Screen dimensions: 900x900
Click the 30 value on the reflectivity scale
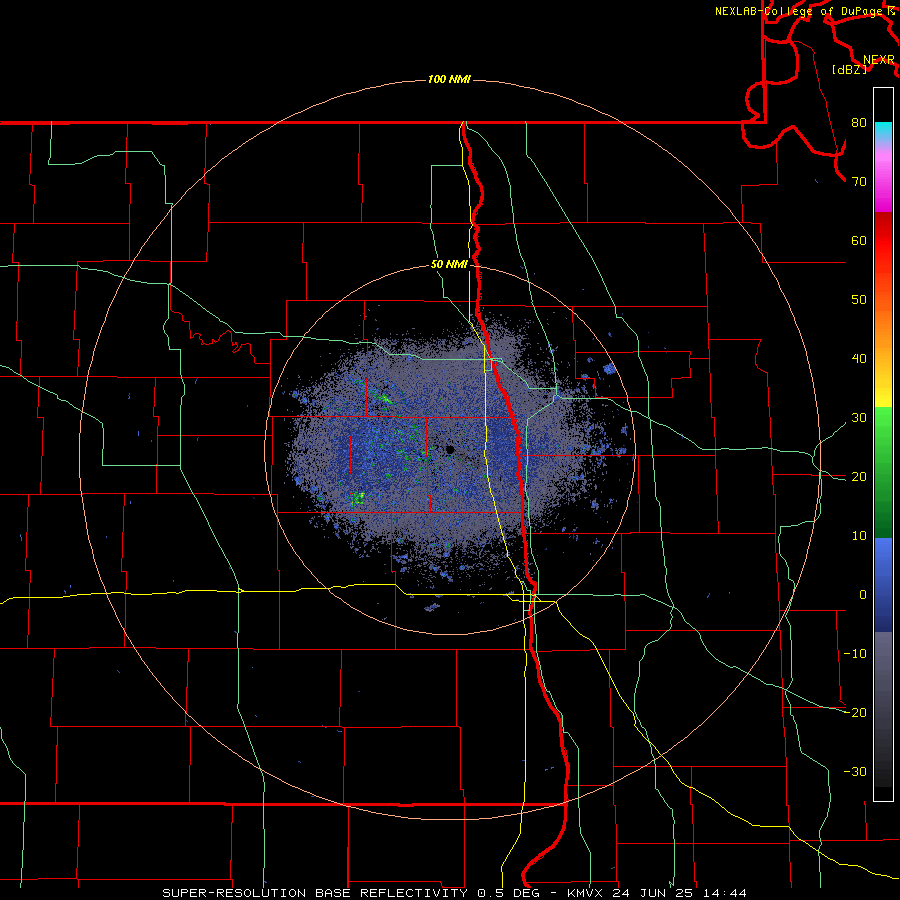[859, 418]
